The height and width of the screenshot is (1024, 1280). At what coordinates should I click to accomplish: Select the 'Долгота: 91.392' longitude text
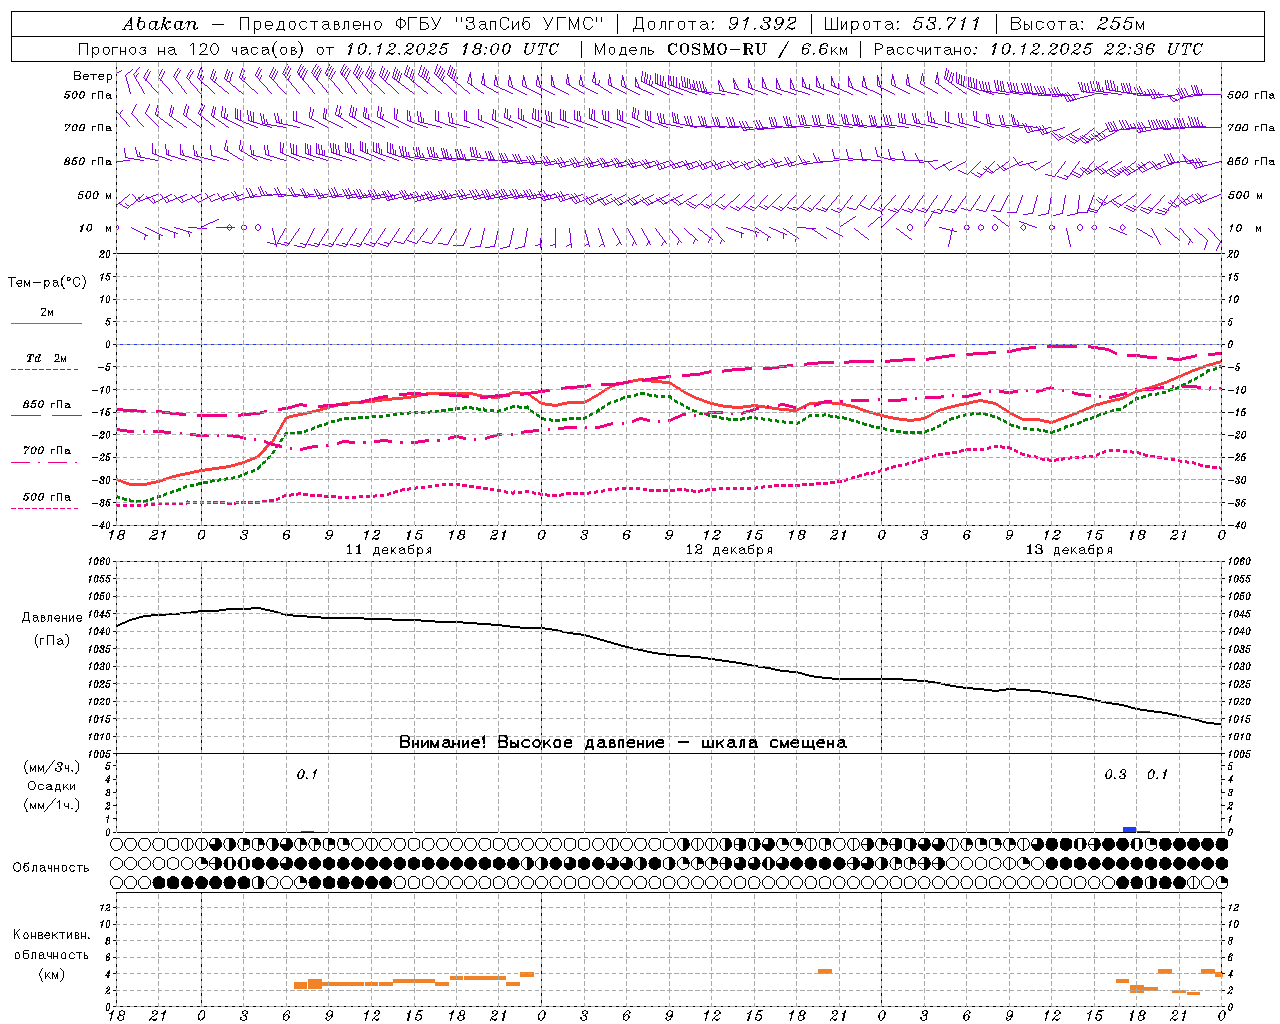click(x=715, y=23)
